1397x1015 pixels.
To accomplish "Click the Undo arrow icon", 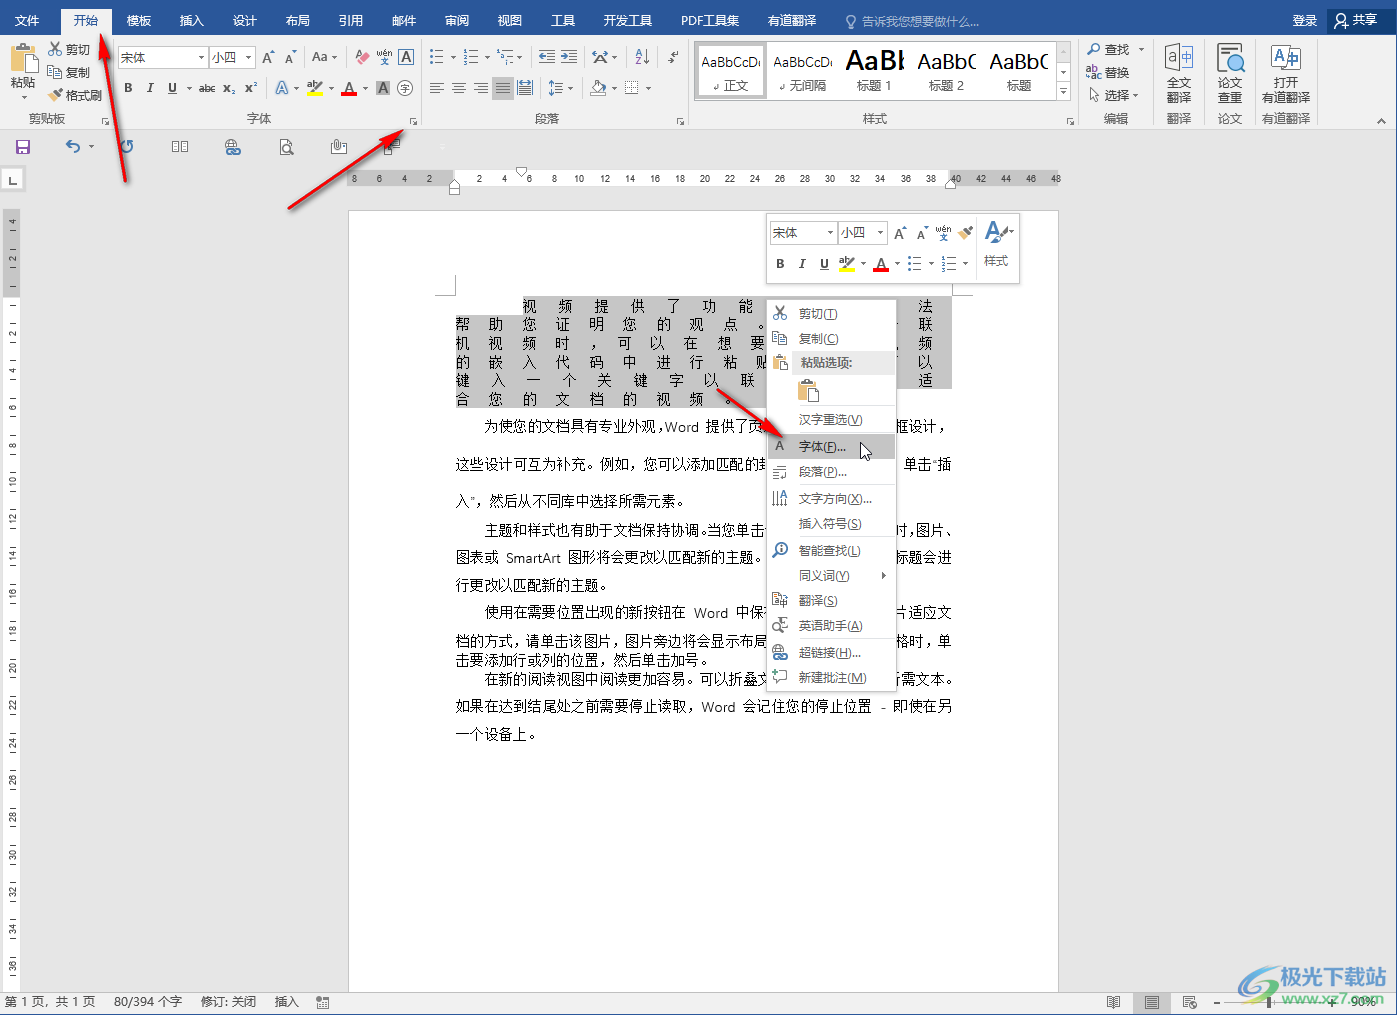I will coord(73,147).
